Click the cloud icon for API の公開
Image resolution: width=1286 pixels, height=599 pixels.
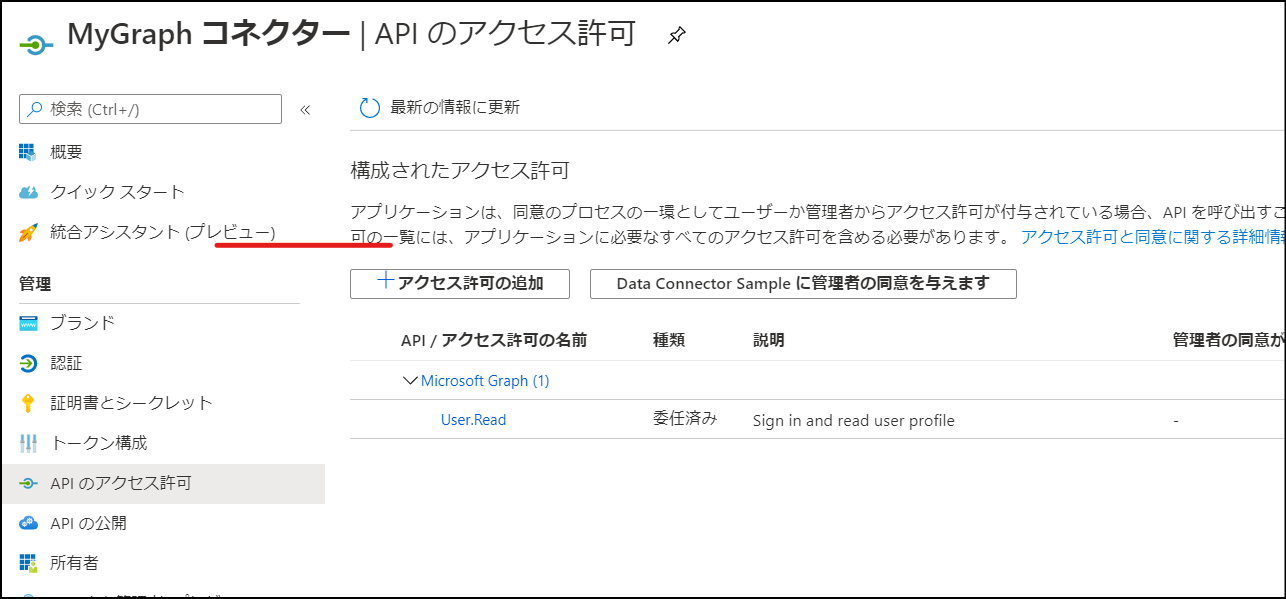pos(28,523)
